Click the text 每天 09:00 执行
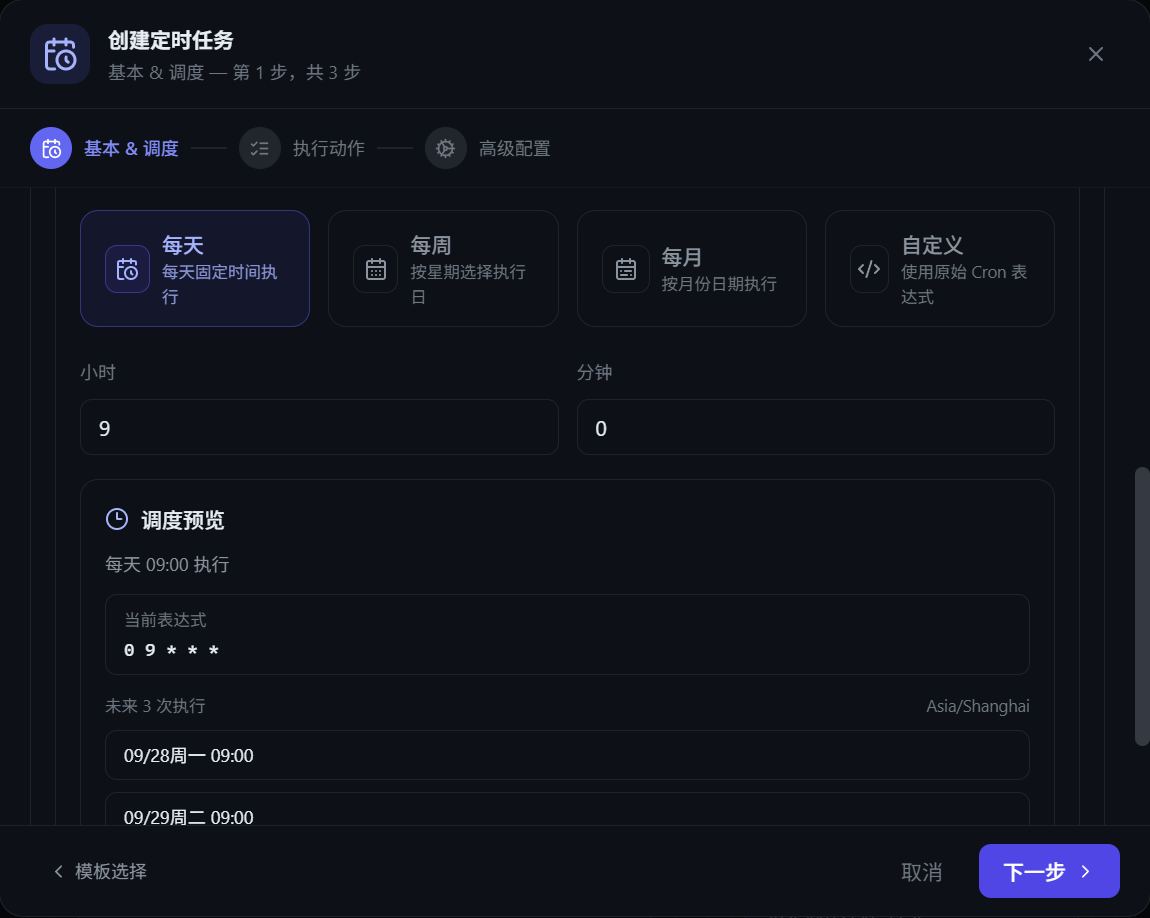Image resolution: width=1150 pixels, height=918 pixels. point(167,565)
